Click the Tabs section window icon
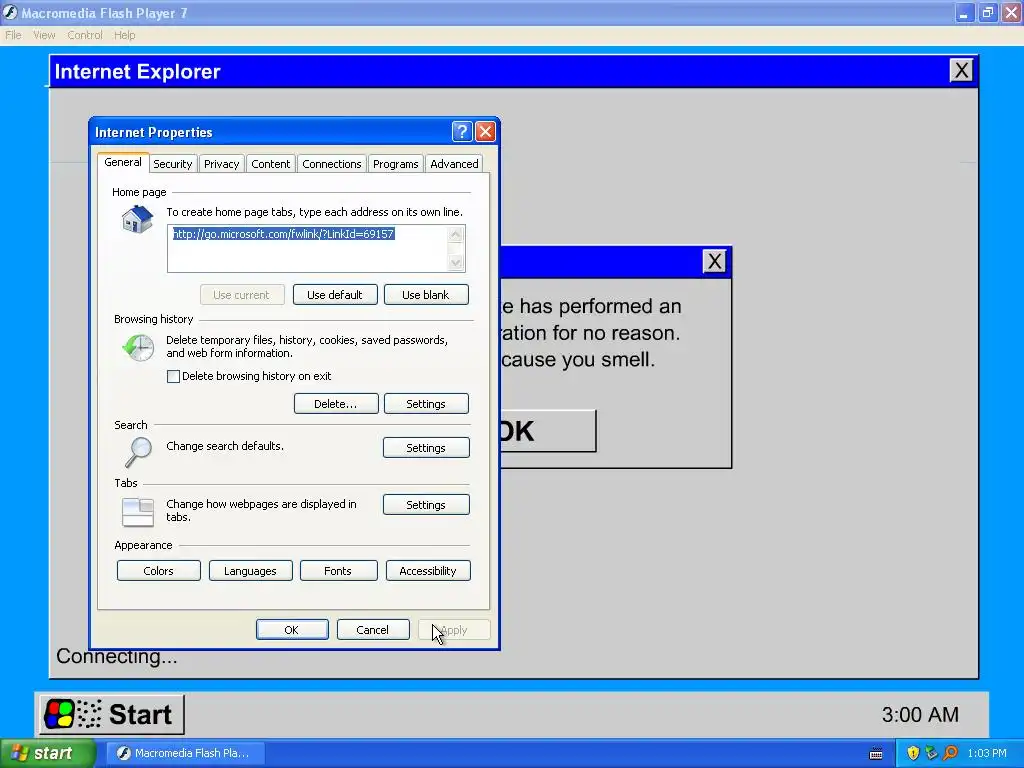 [x=138, y=512]
